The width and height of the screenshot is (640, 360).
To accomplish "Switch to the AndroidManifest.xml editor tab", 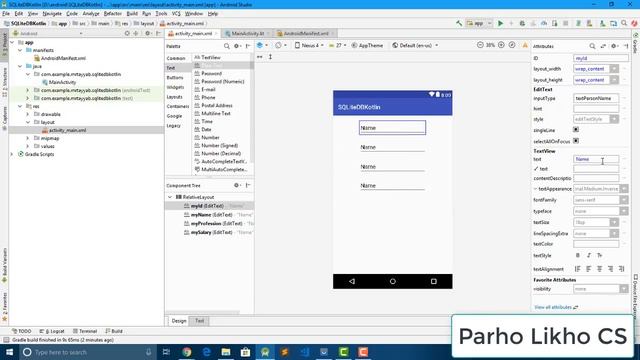I will tap(306, 33).
